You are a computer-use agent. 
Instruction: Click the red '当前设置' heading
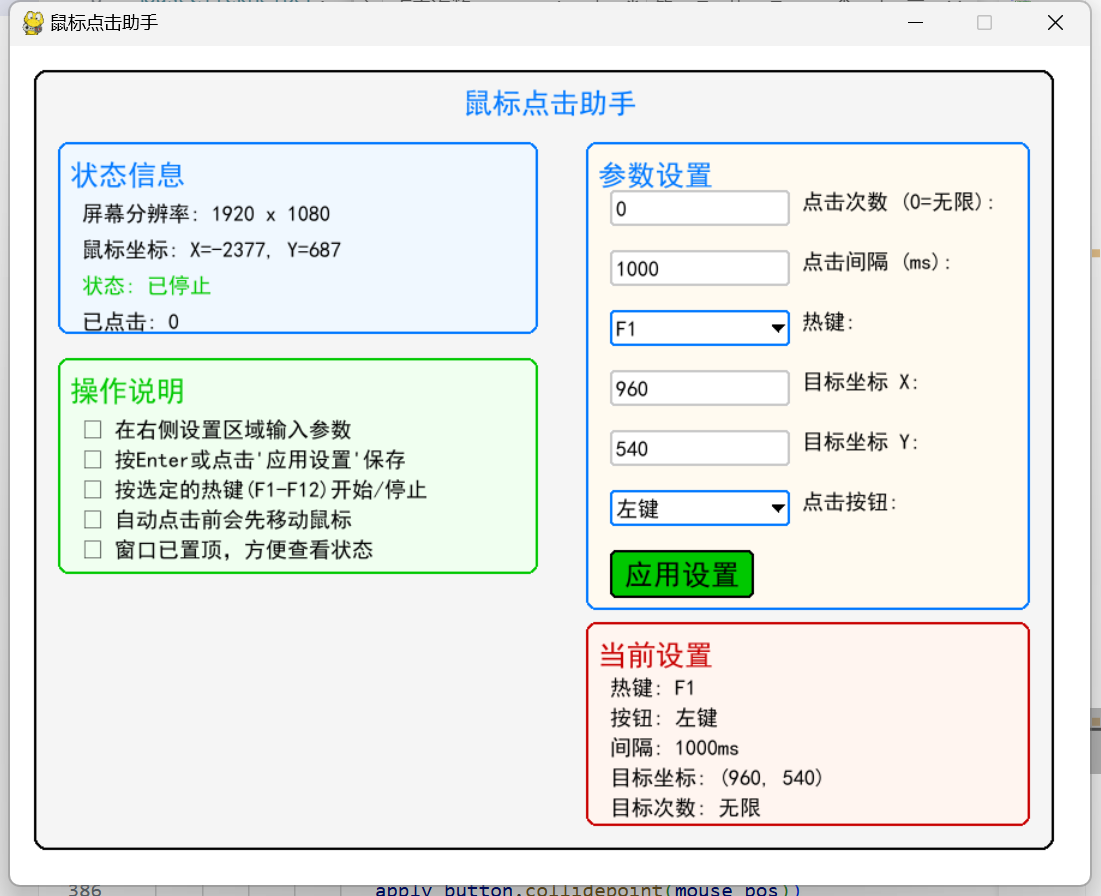pos(655,655)
